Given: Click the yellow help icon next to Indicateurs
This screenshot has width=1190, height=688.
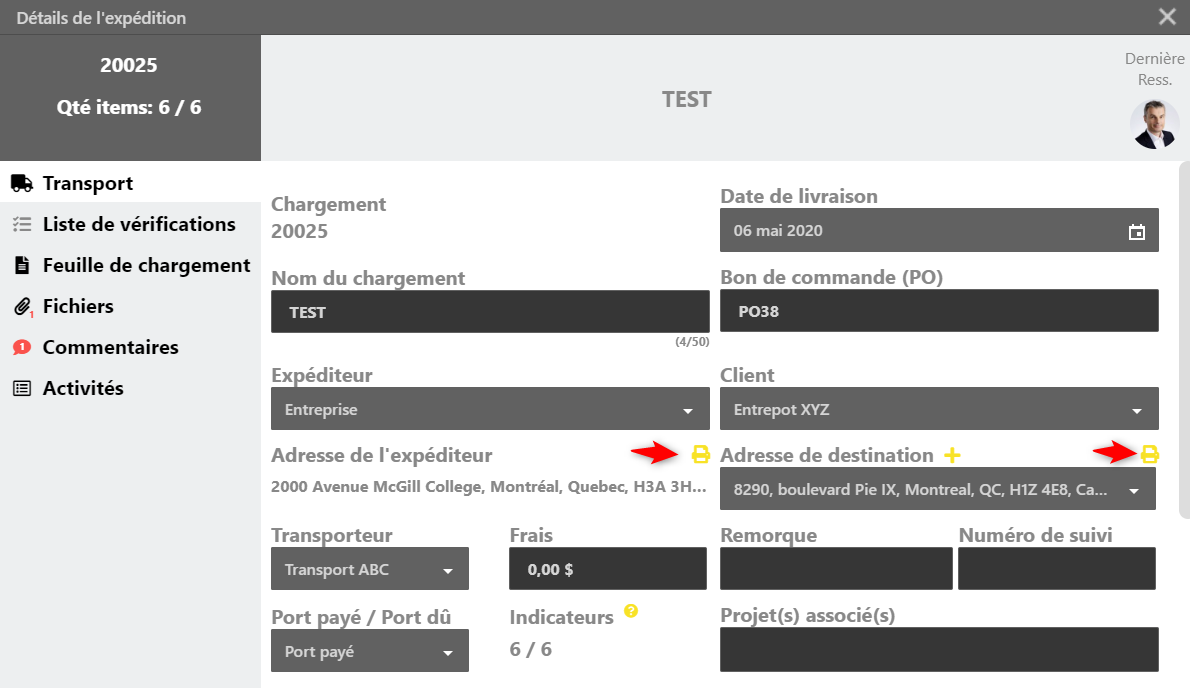Looking at the screenshot, I should coord(631,610).
